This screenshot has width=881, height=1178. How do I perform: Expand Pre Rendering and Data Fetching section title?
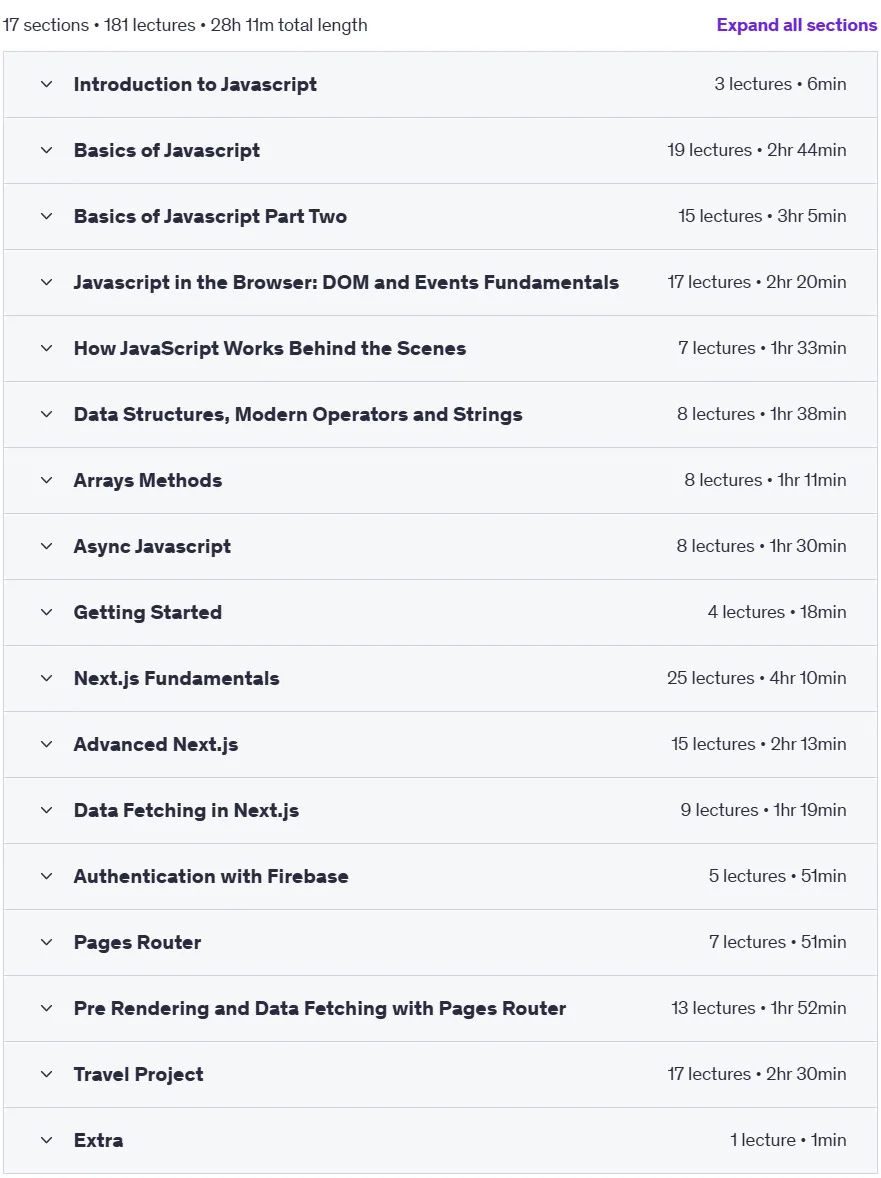[320, 1008]
